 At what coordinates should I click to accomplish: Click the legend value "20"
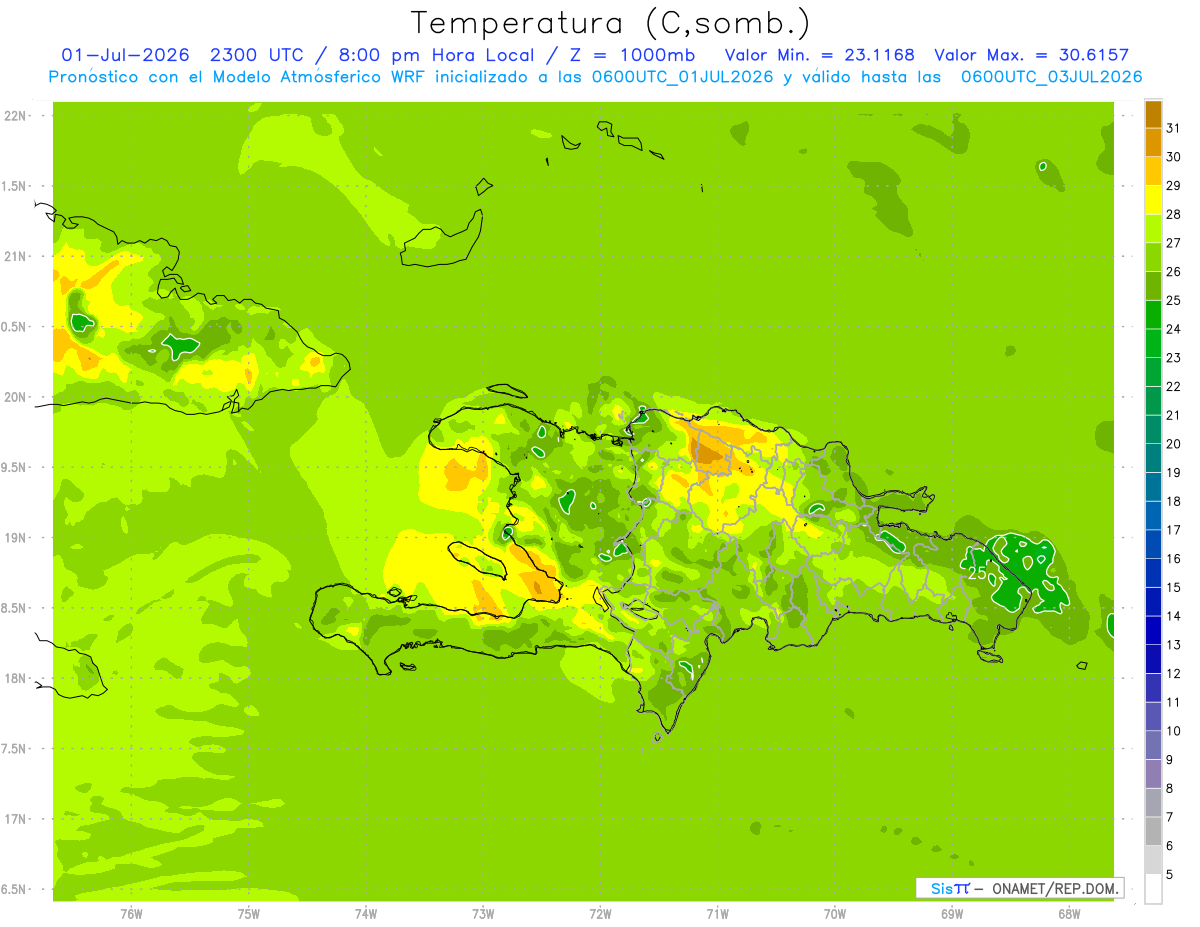1173,444
